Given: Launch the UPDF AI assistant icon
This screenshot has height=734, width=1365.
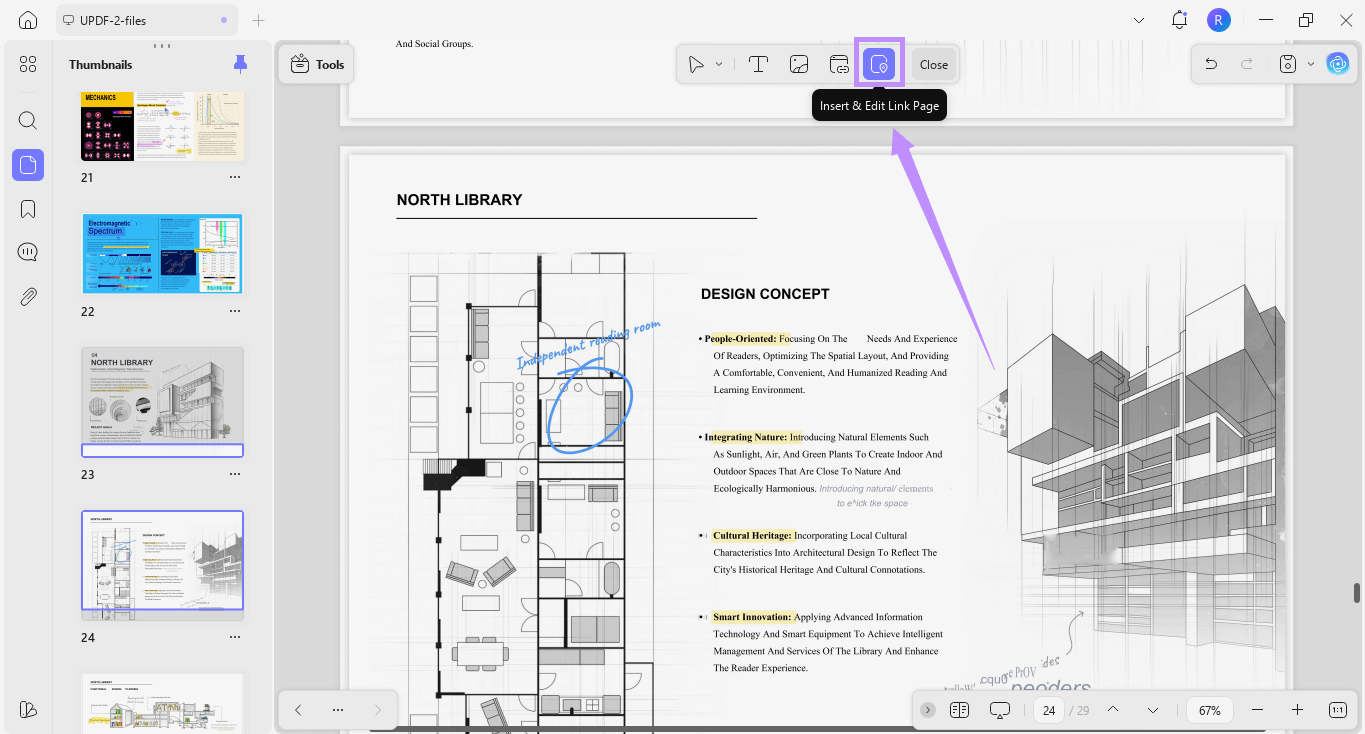Looking at the screenshot, I should pyautogui.click(x=1338, y=64).
